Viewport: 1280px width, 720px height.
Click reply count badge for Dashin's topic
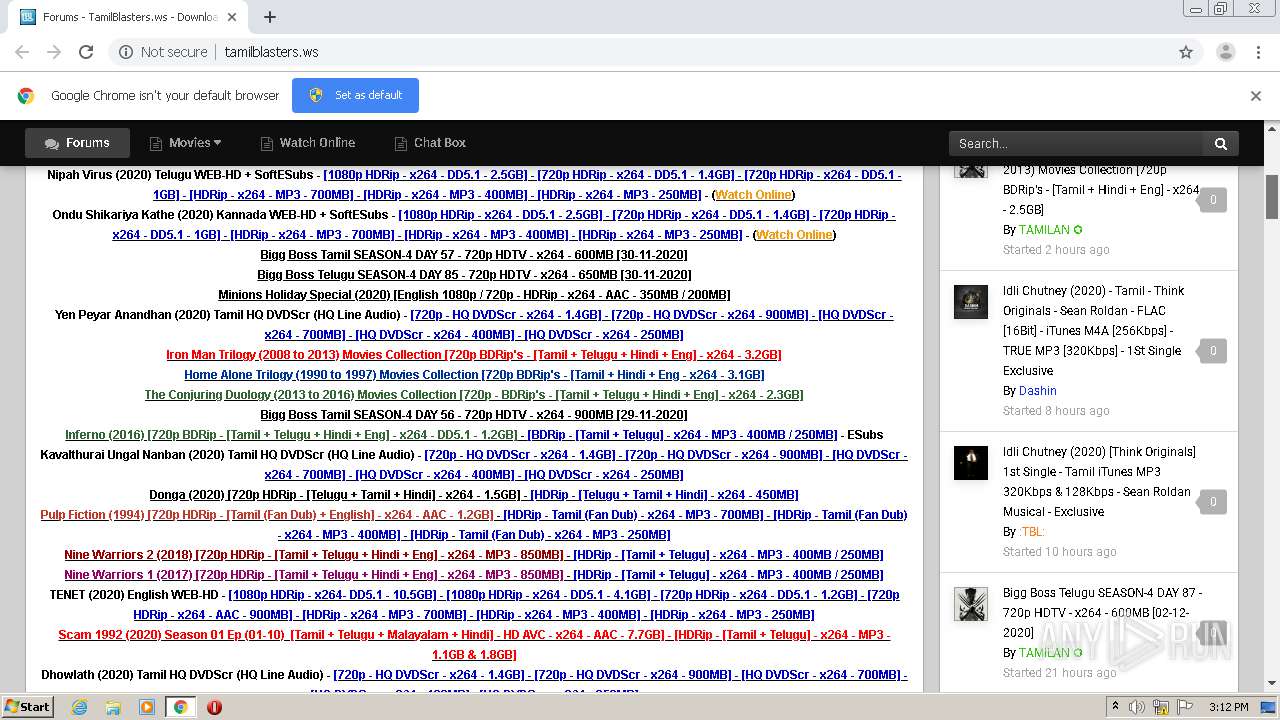[x=1213, y=351]
